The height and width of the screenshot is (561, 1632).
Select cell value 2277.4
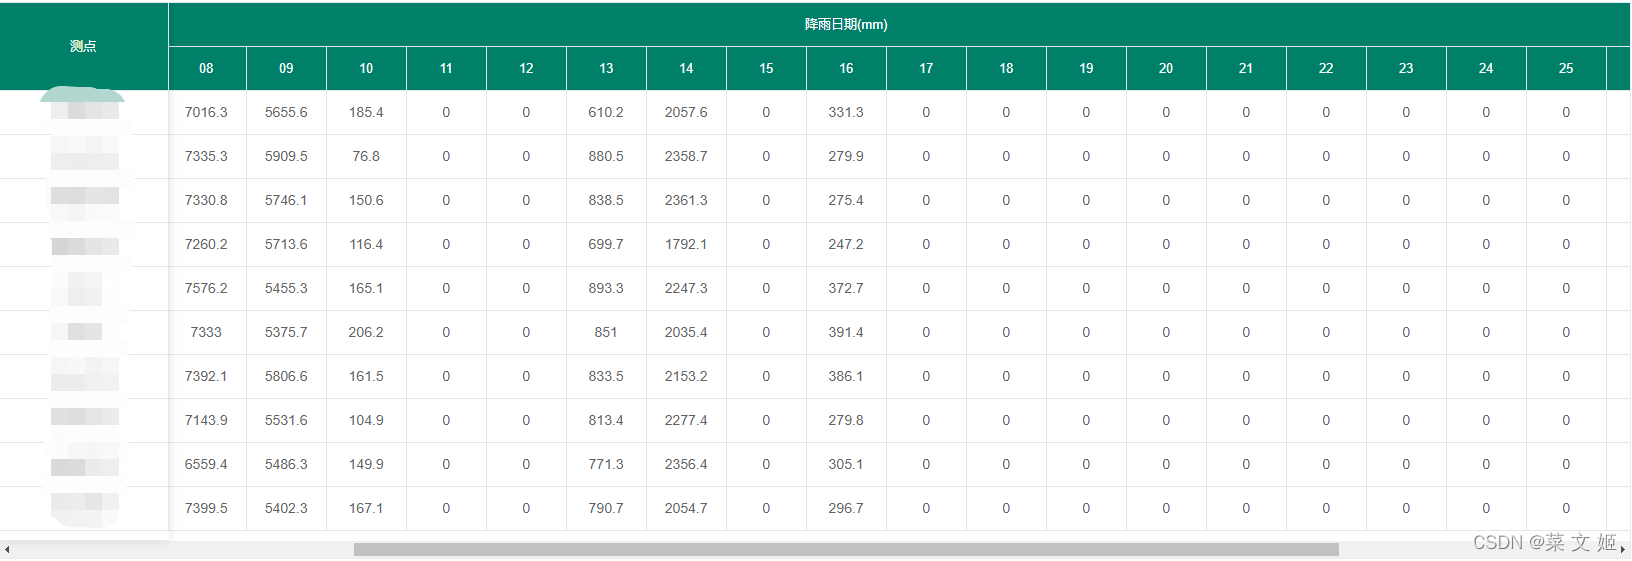[x=686, y=420]
